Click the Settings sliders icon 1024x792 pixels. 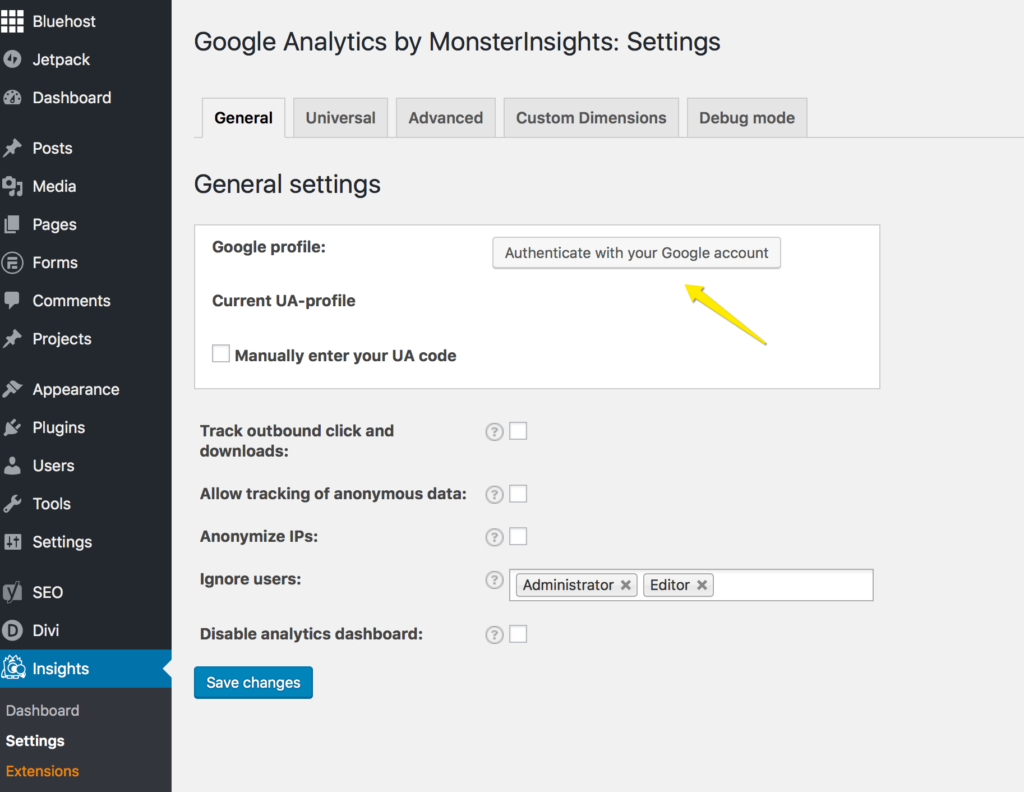coord(12,542)
